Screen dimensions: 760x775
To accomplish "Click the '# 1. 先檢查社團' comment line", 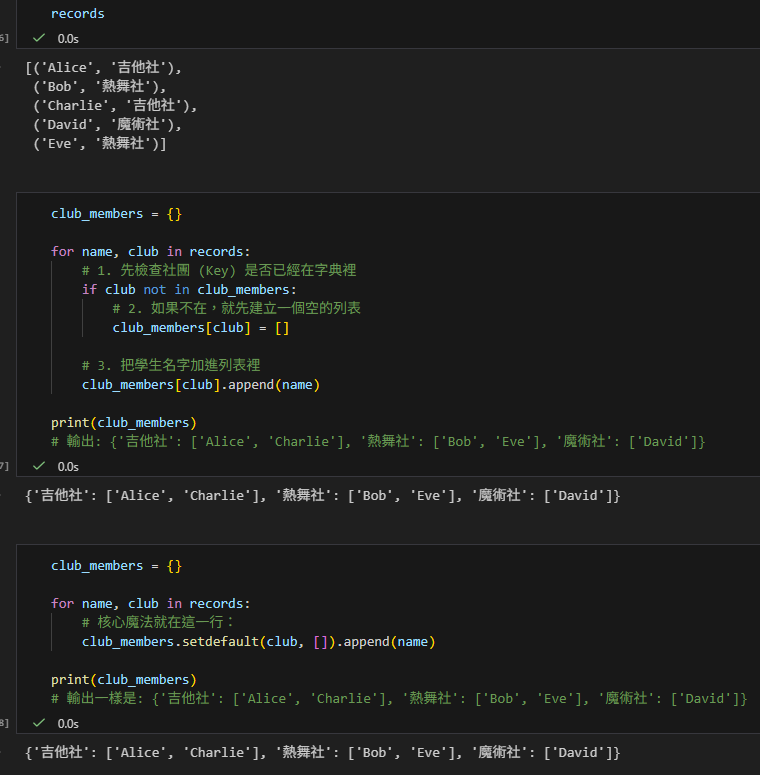I will (x=219, y=271).
